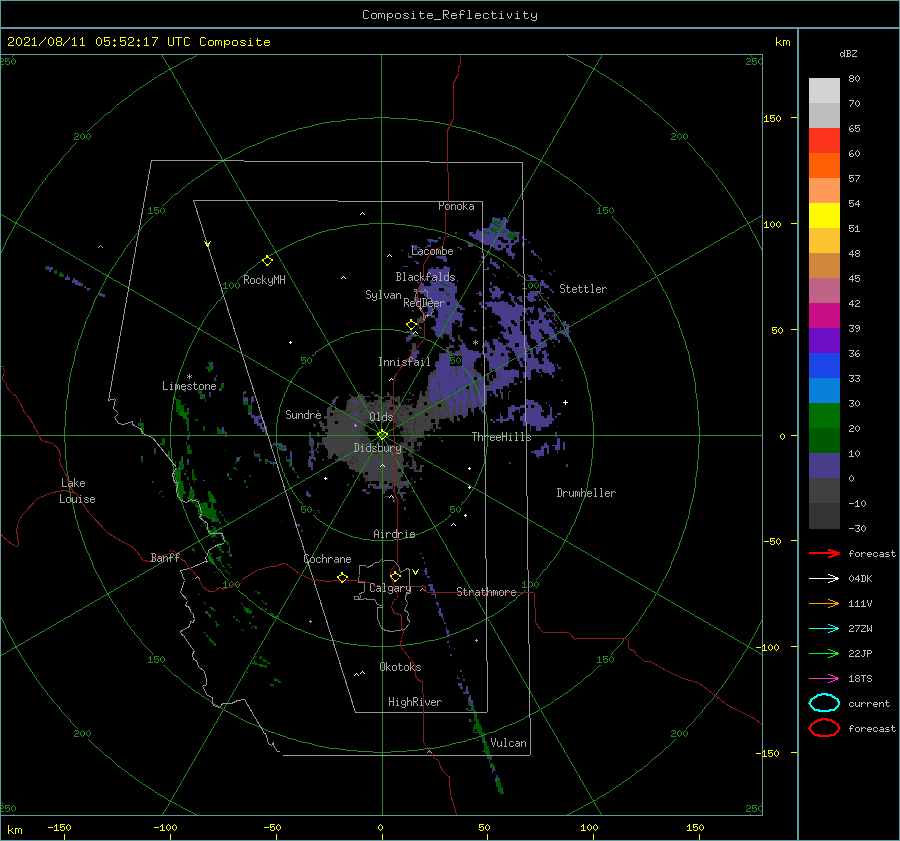
Task: Click the Stettler town label
Action: [x=583, y=289]
